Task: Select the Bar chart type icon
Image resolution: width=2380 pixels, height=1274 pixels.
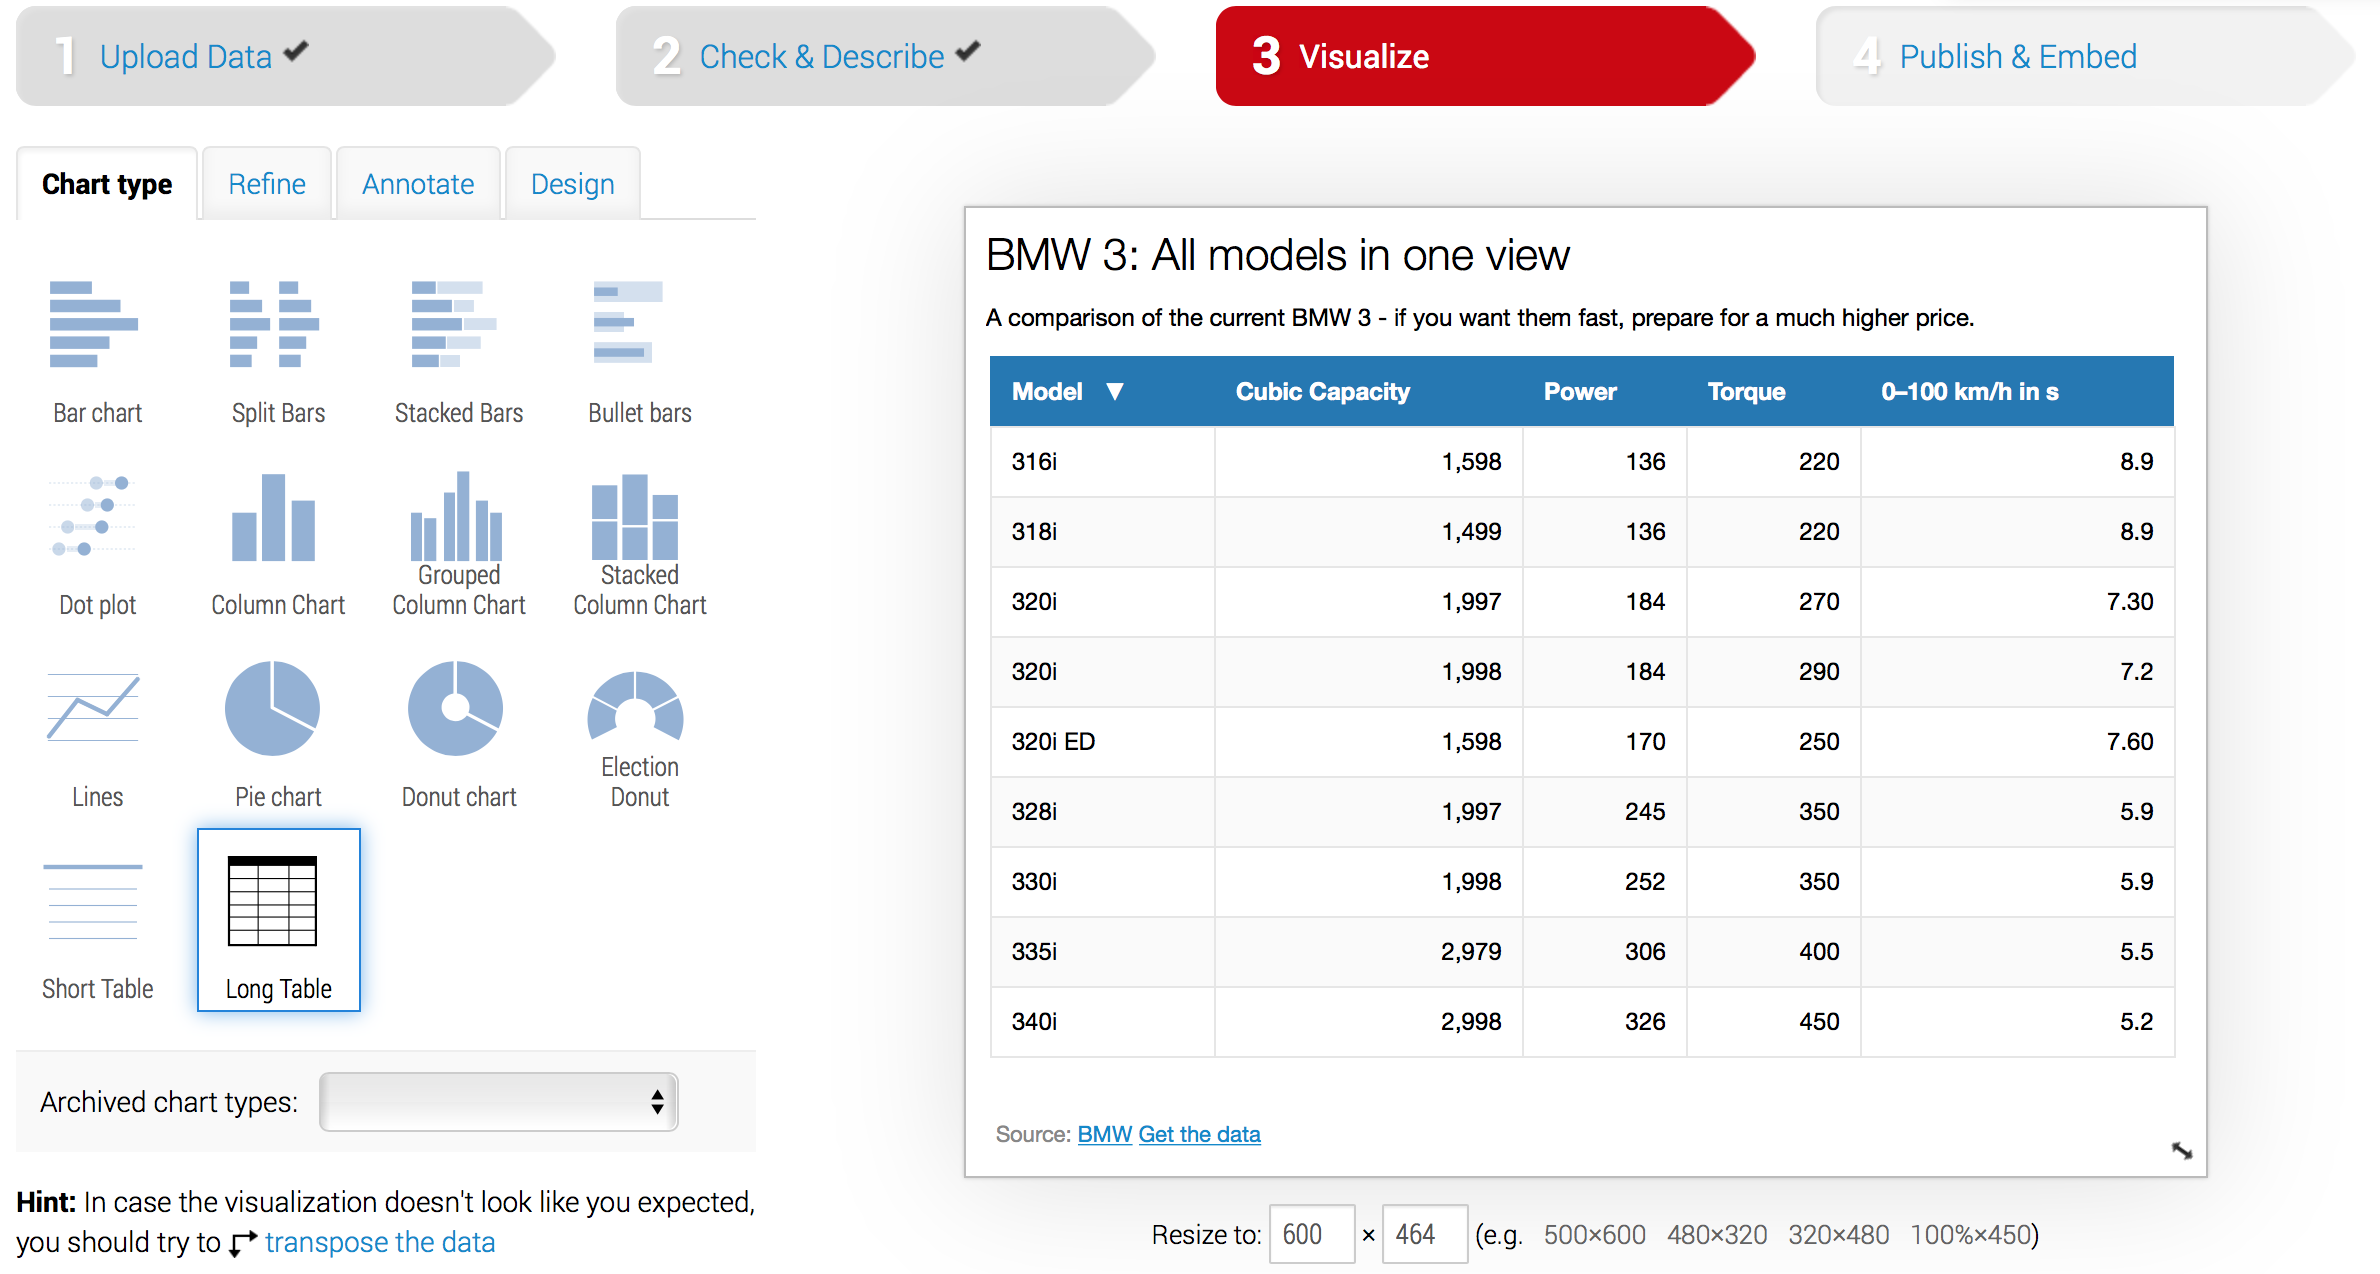Action: click(95, 324)
